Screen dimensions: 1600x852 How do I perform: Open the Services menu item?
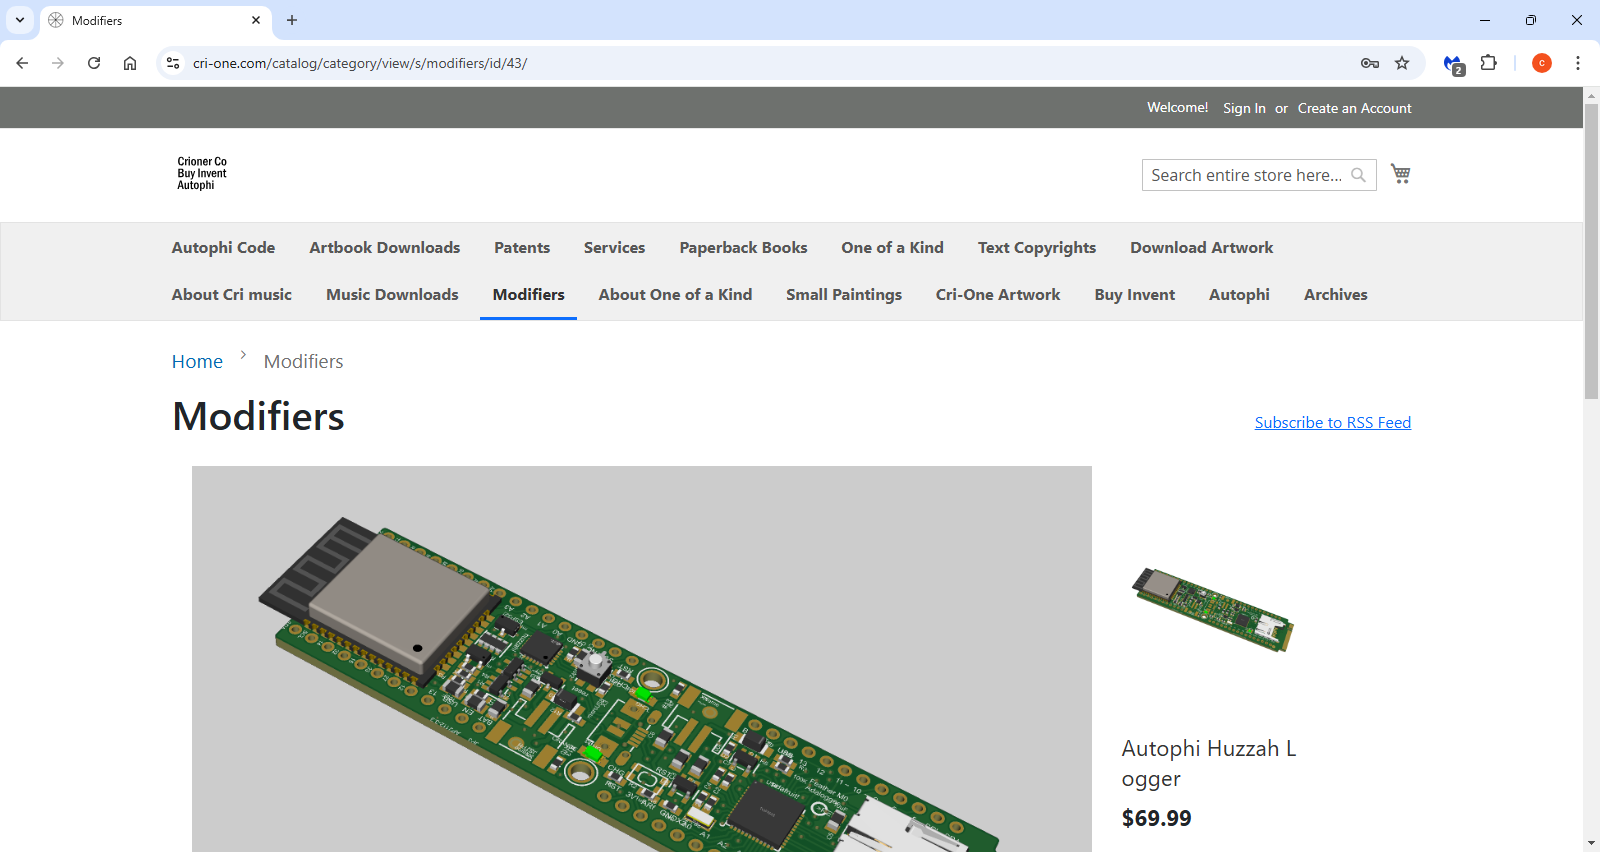click(x=614, y=247)
